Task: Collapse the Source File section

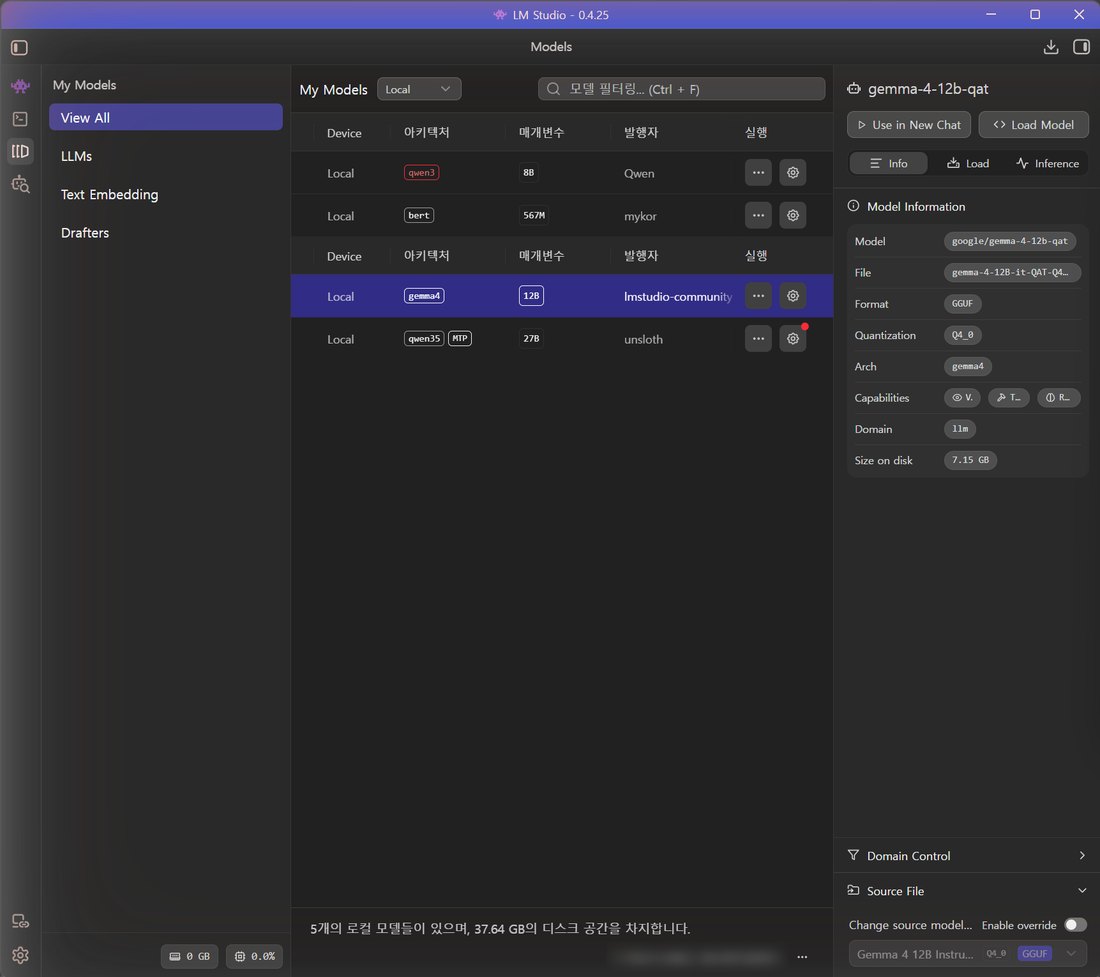Action: (x=967, y=891)
